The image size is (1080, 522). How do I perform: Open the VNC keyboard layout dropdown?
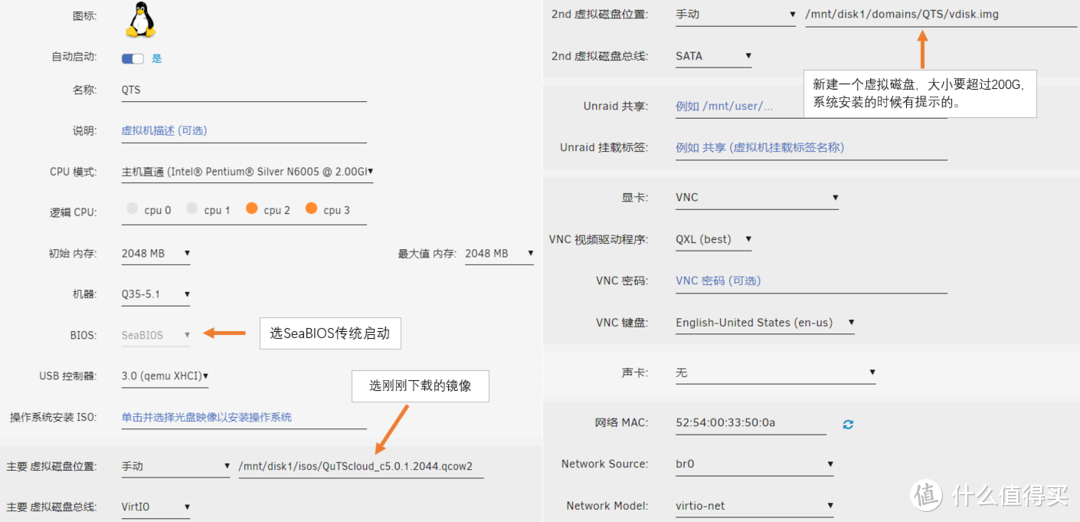pos(765,322)
